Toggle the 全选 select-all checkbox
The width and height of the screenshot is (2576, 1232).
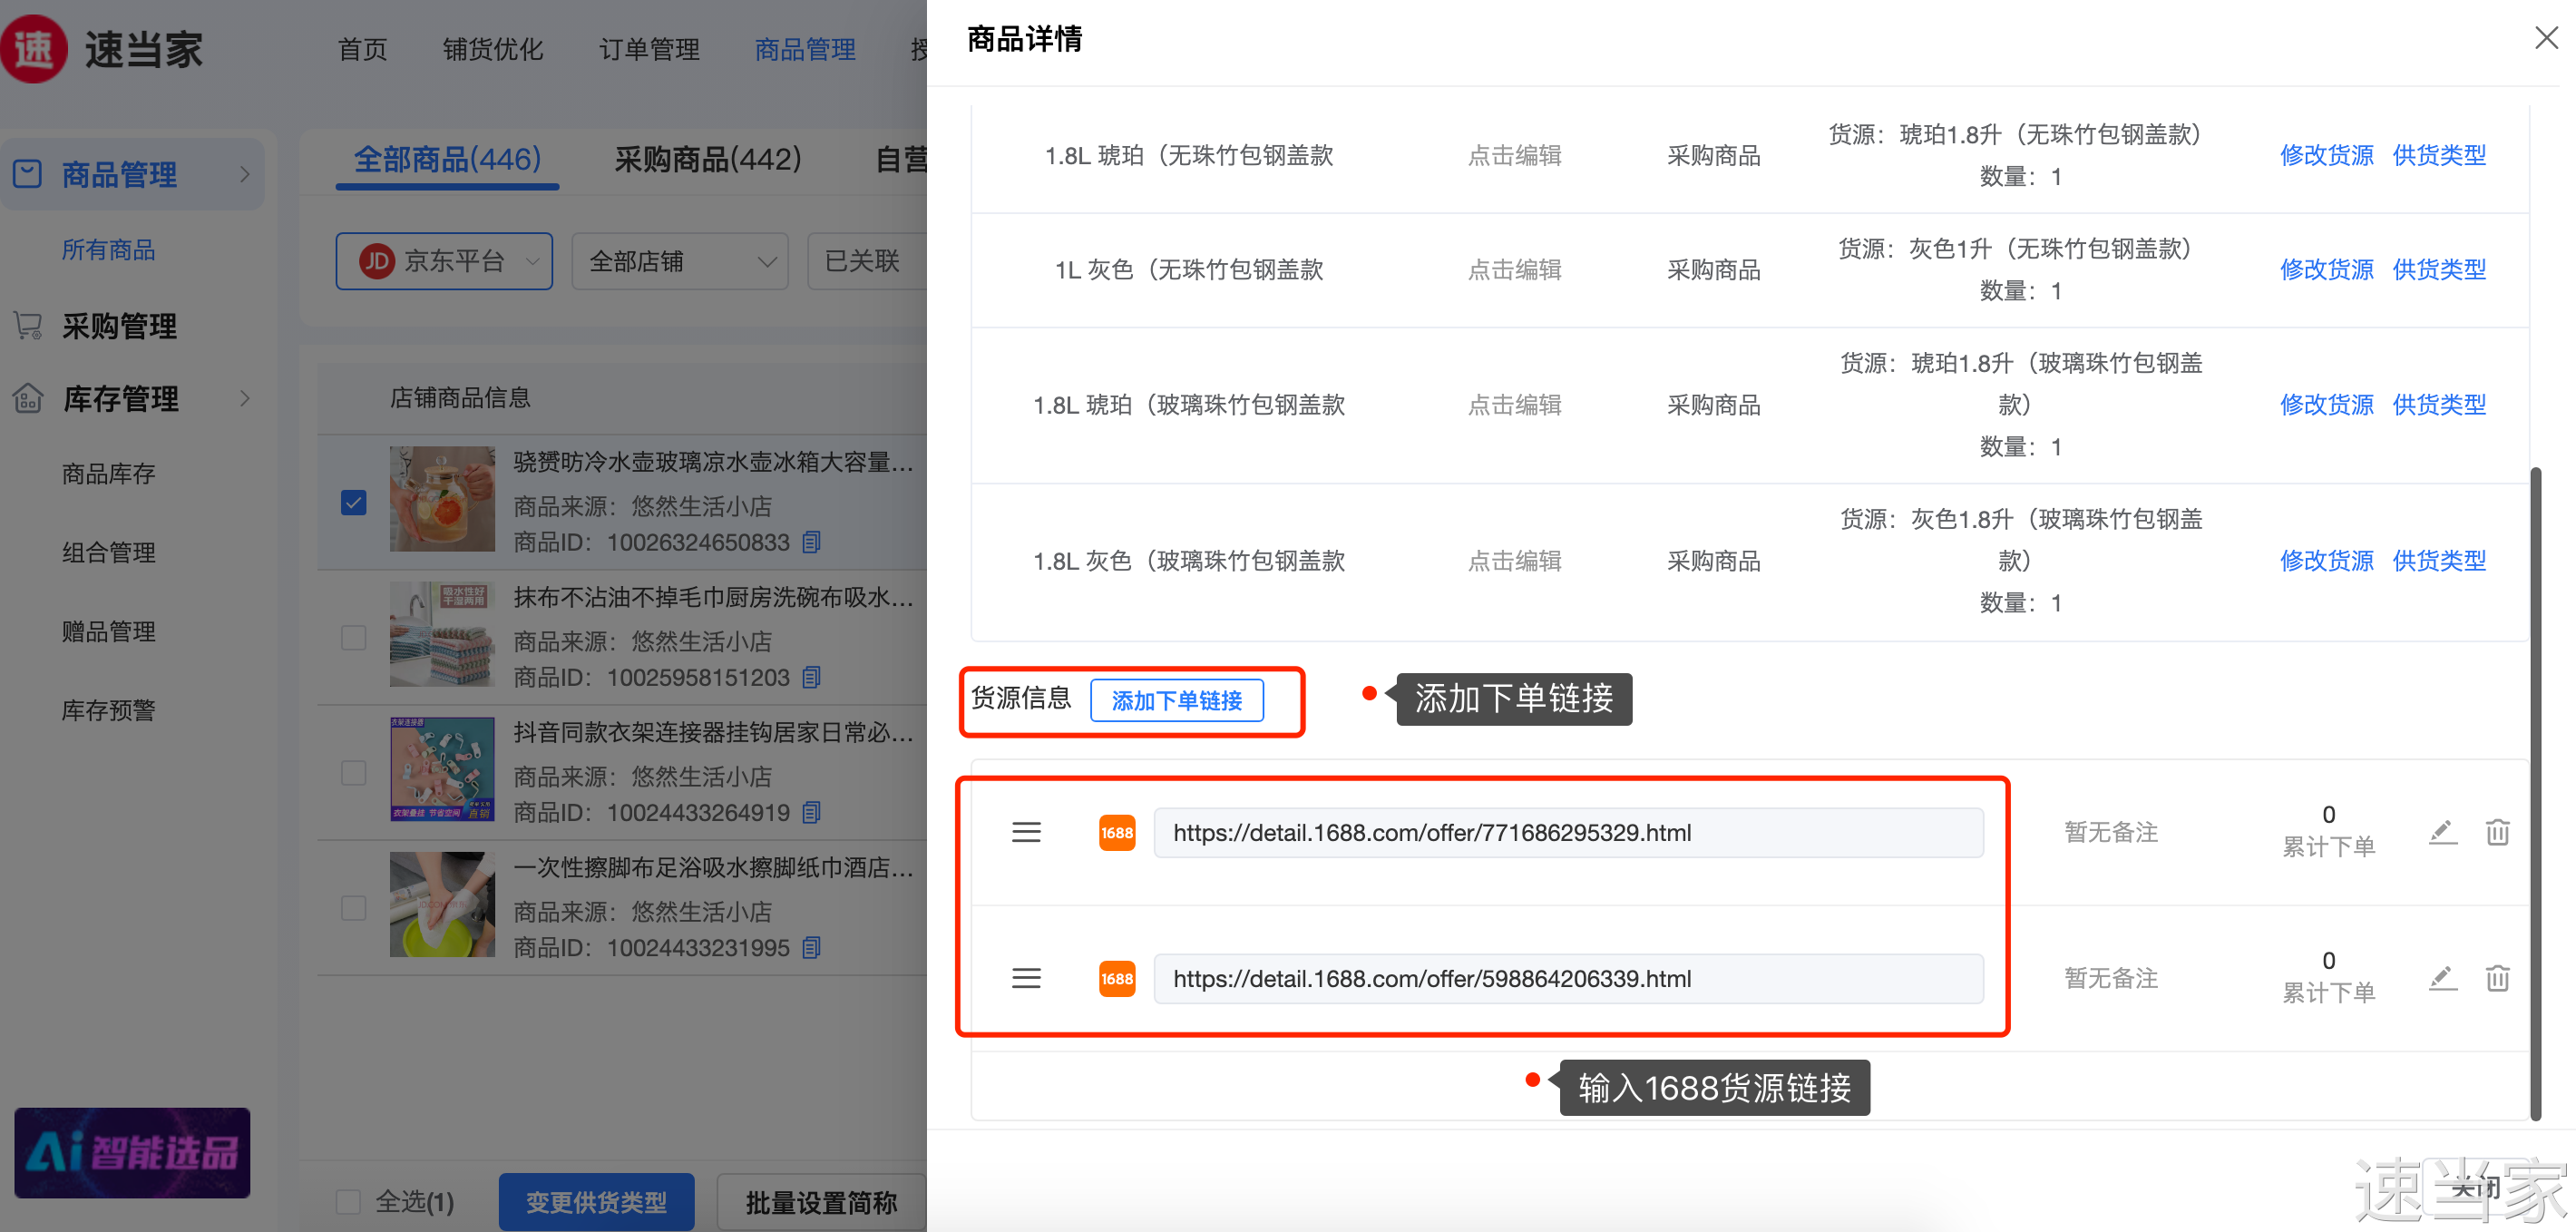click(x=349, y=1201)
